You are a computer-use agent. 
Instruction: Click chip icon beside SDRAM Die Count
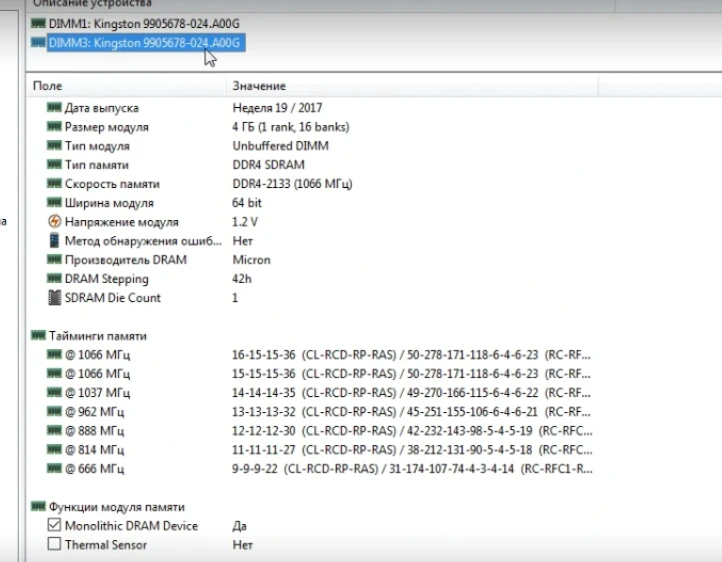click(x=54, y=297)
